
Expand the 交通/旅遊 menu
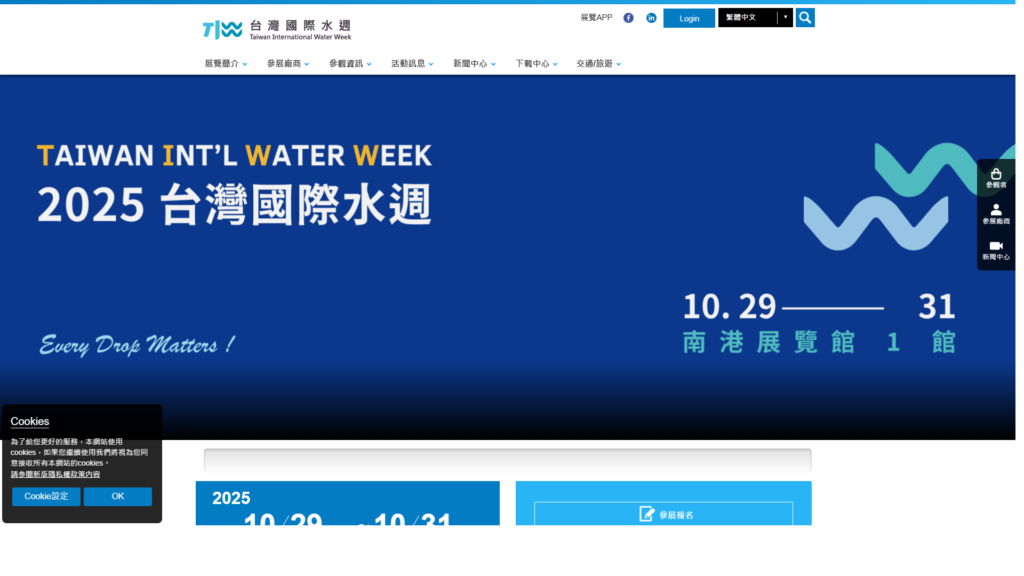point(598,63)
